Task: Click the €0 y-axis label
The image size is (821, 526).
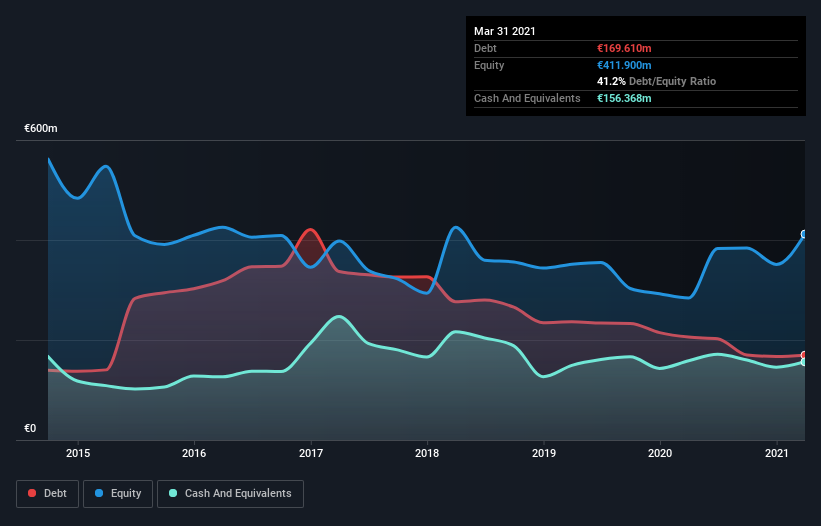Action: (30, 428)
